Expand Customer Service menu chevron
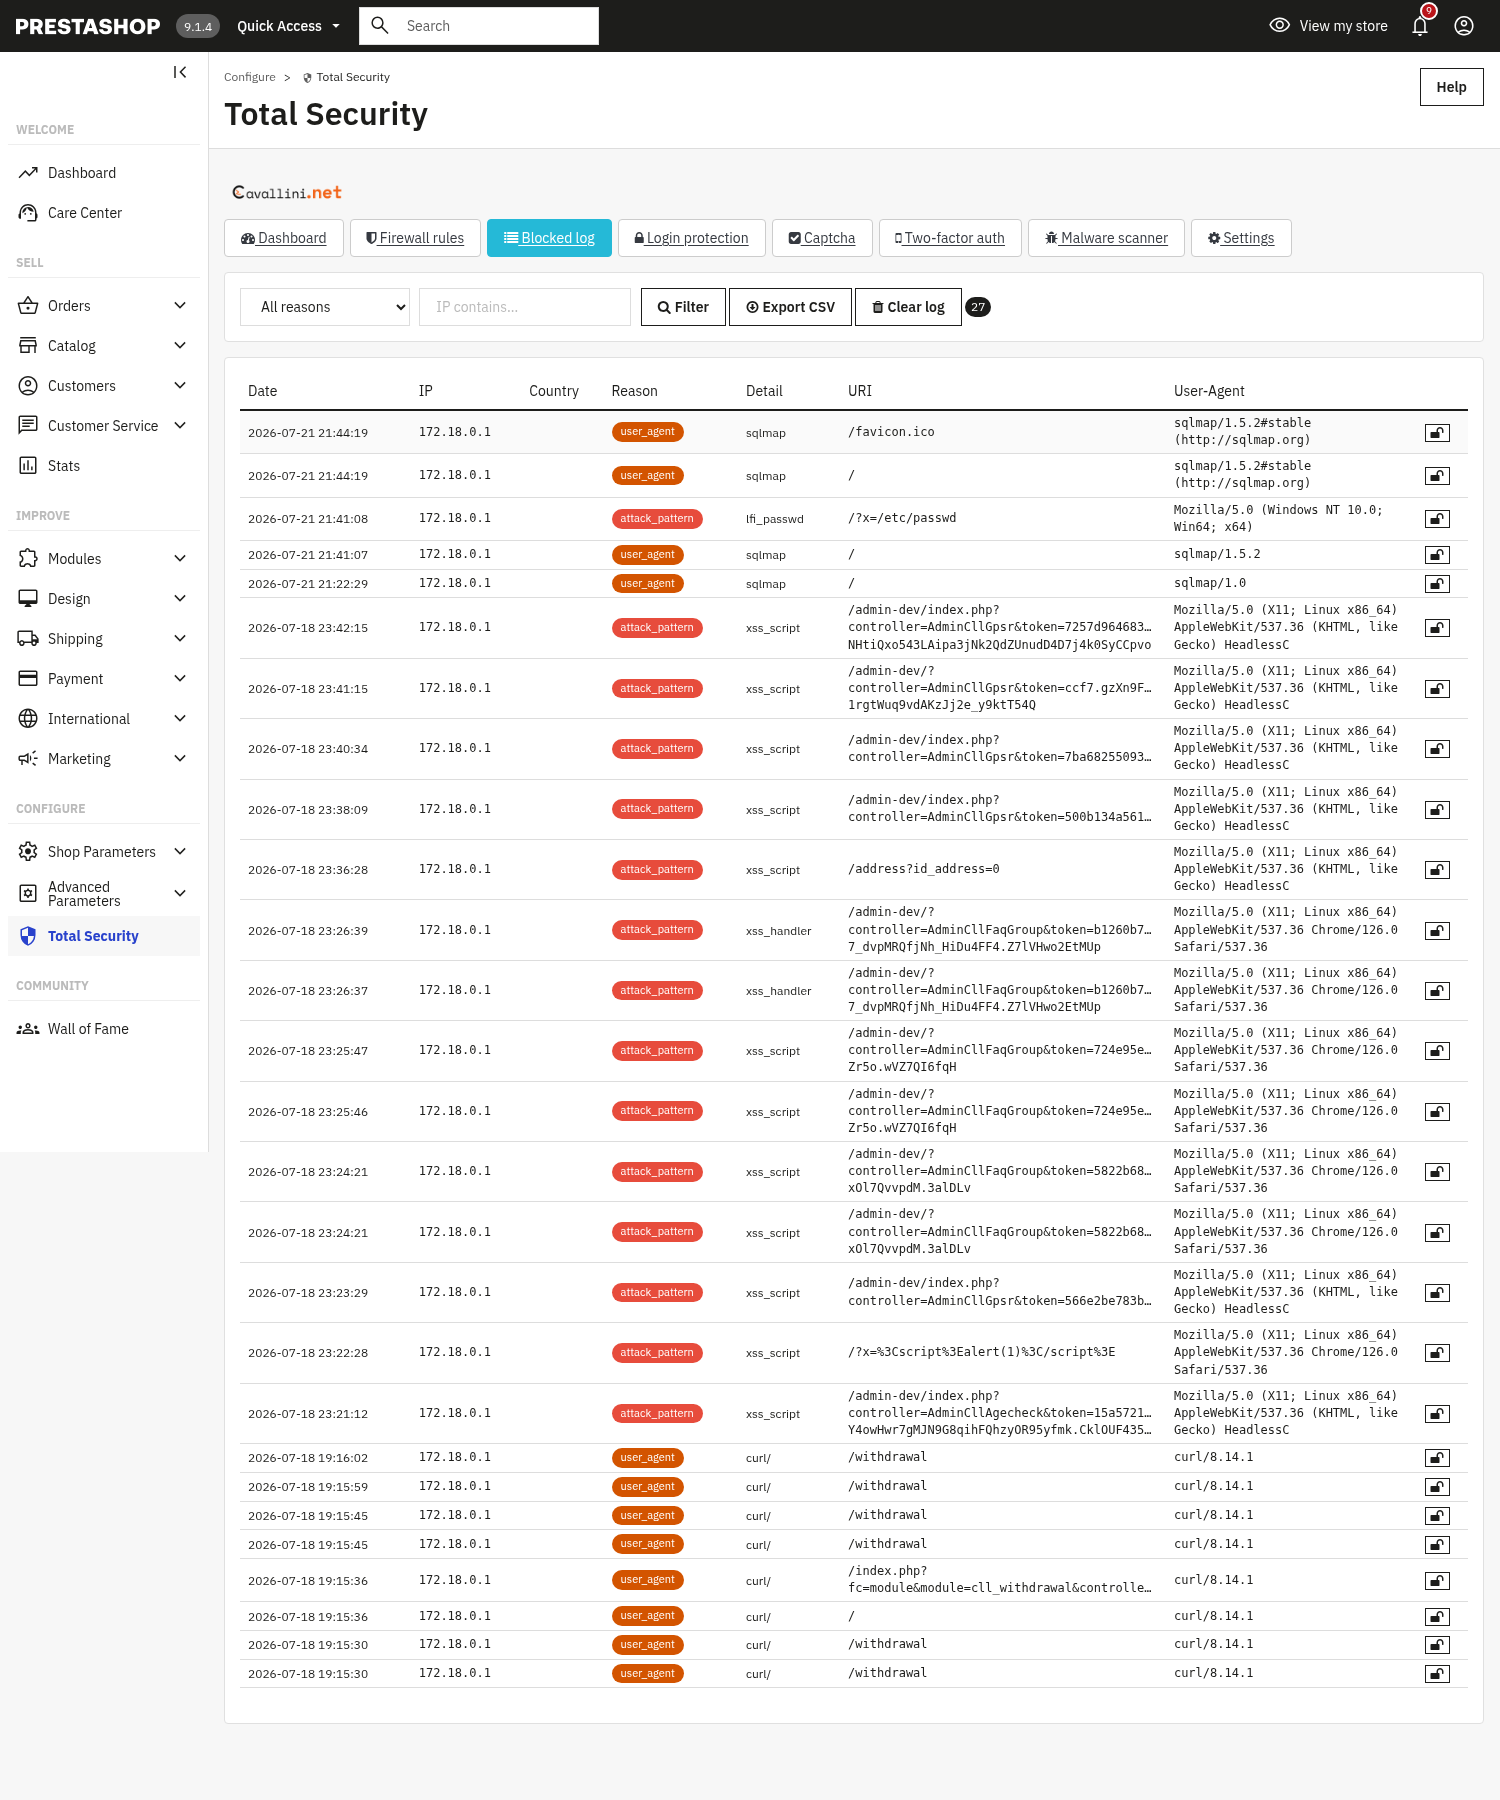The image size is (1500, 1800). click(x=180, y=426)
